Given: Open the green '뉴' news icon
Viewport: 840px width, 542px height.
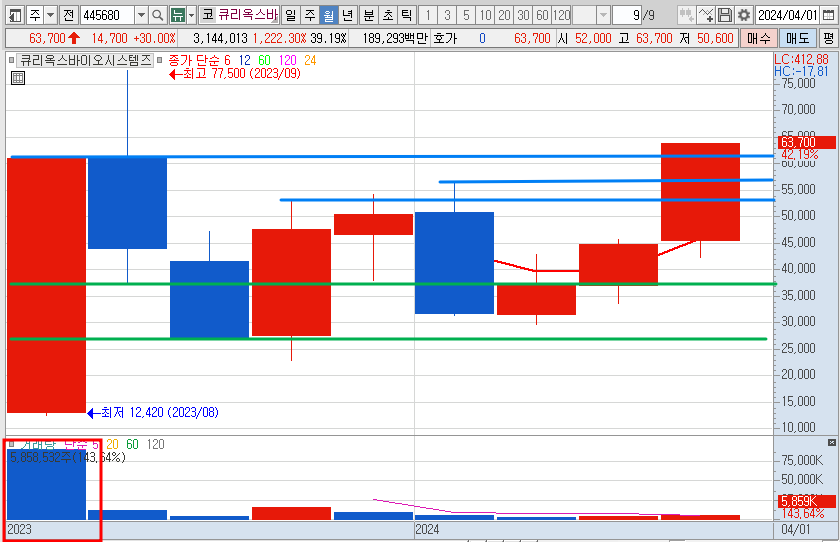Looking at the screenshot, I should [x=177, y=15].
